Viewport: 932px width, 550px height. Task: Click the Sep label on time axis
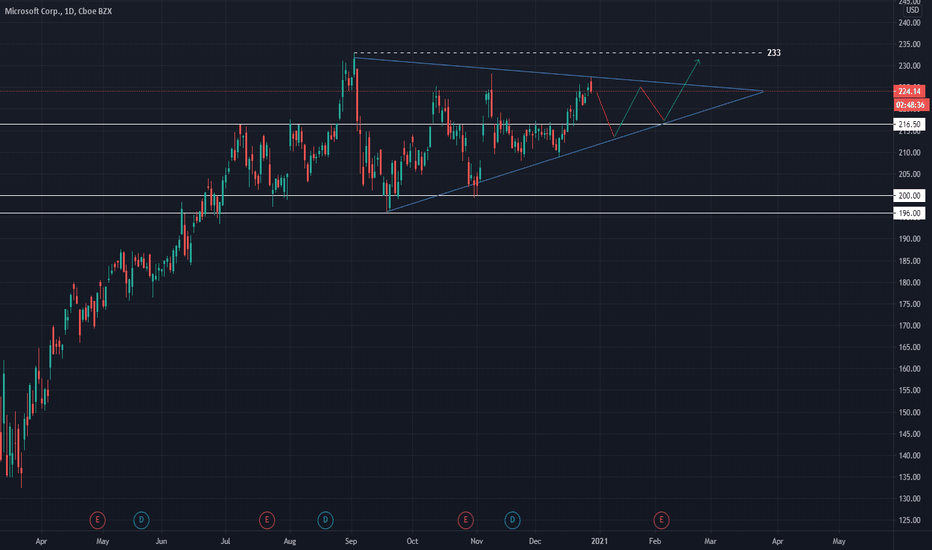(x=351, y=541)
